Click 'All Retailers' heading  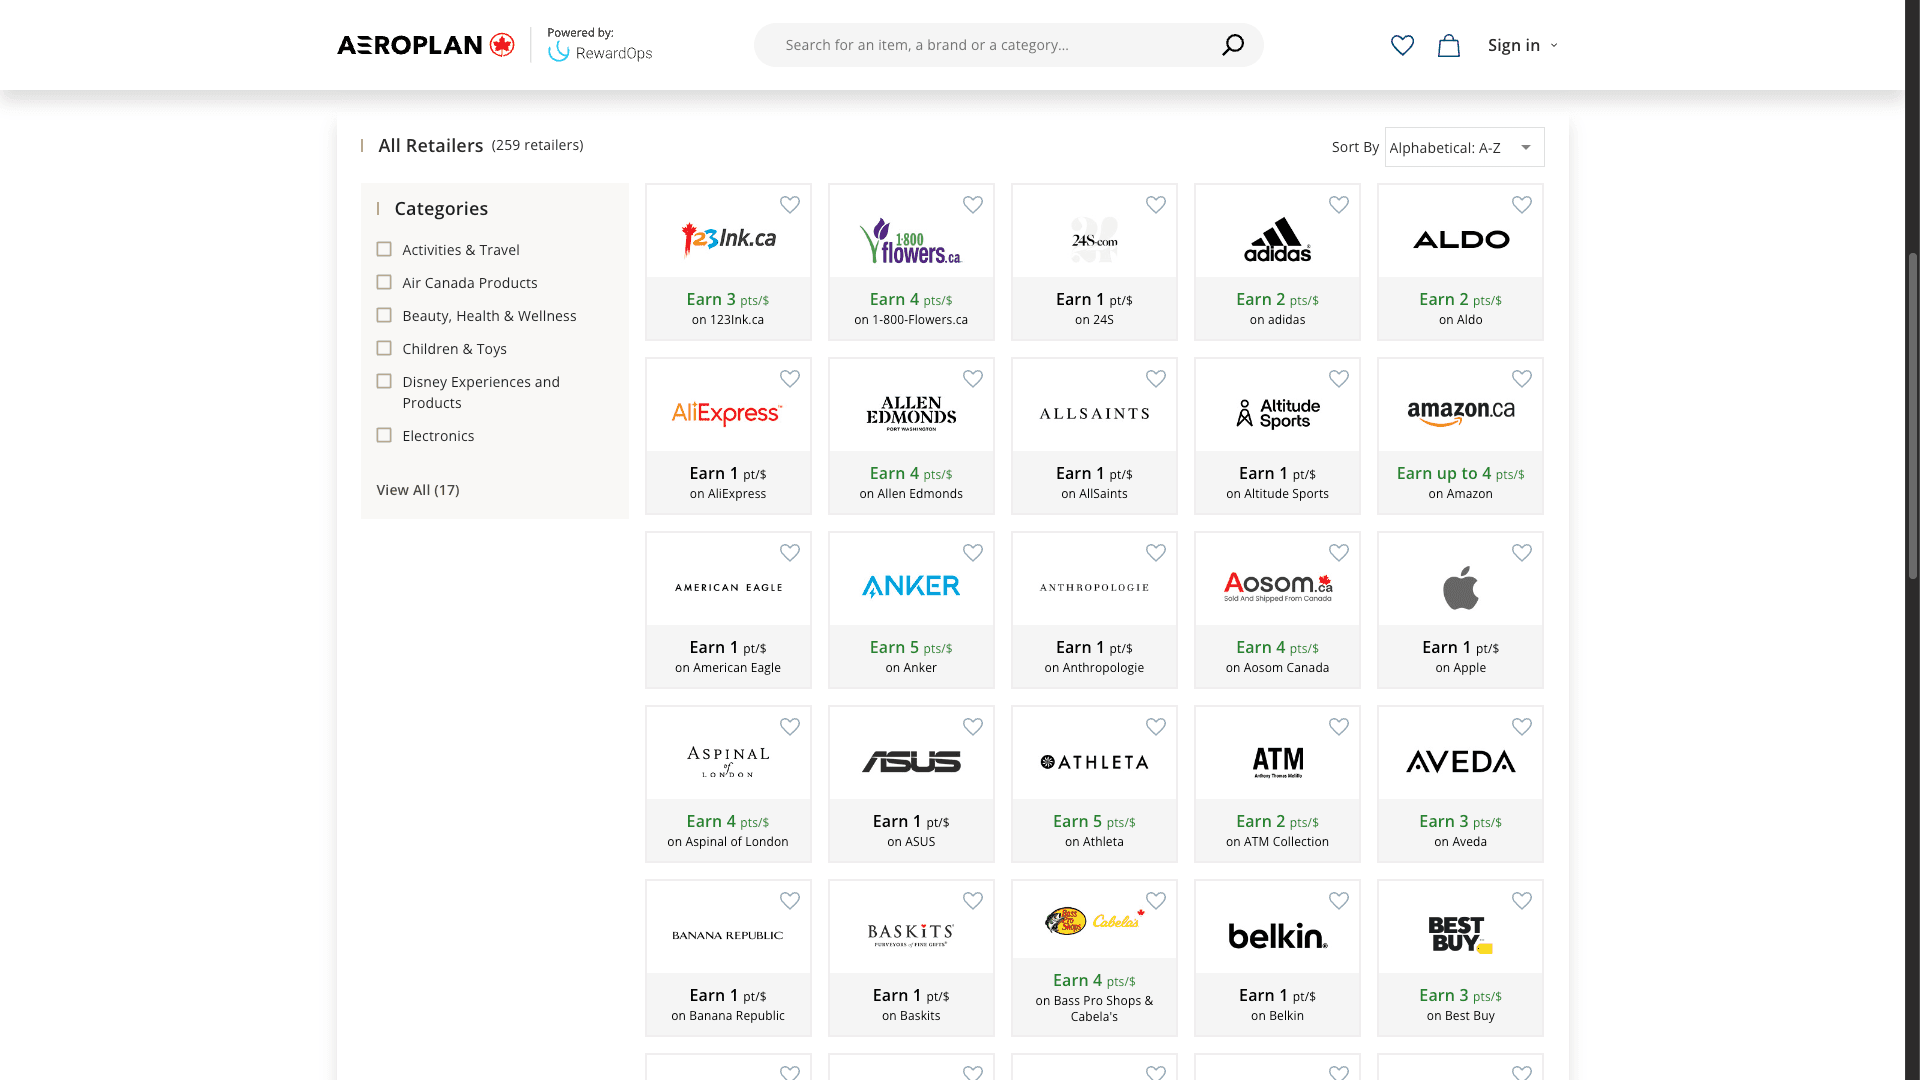point(431,146)
